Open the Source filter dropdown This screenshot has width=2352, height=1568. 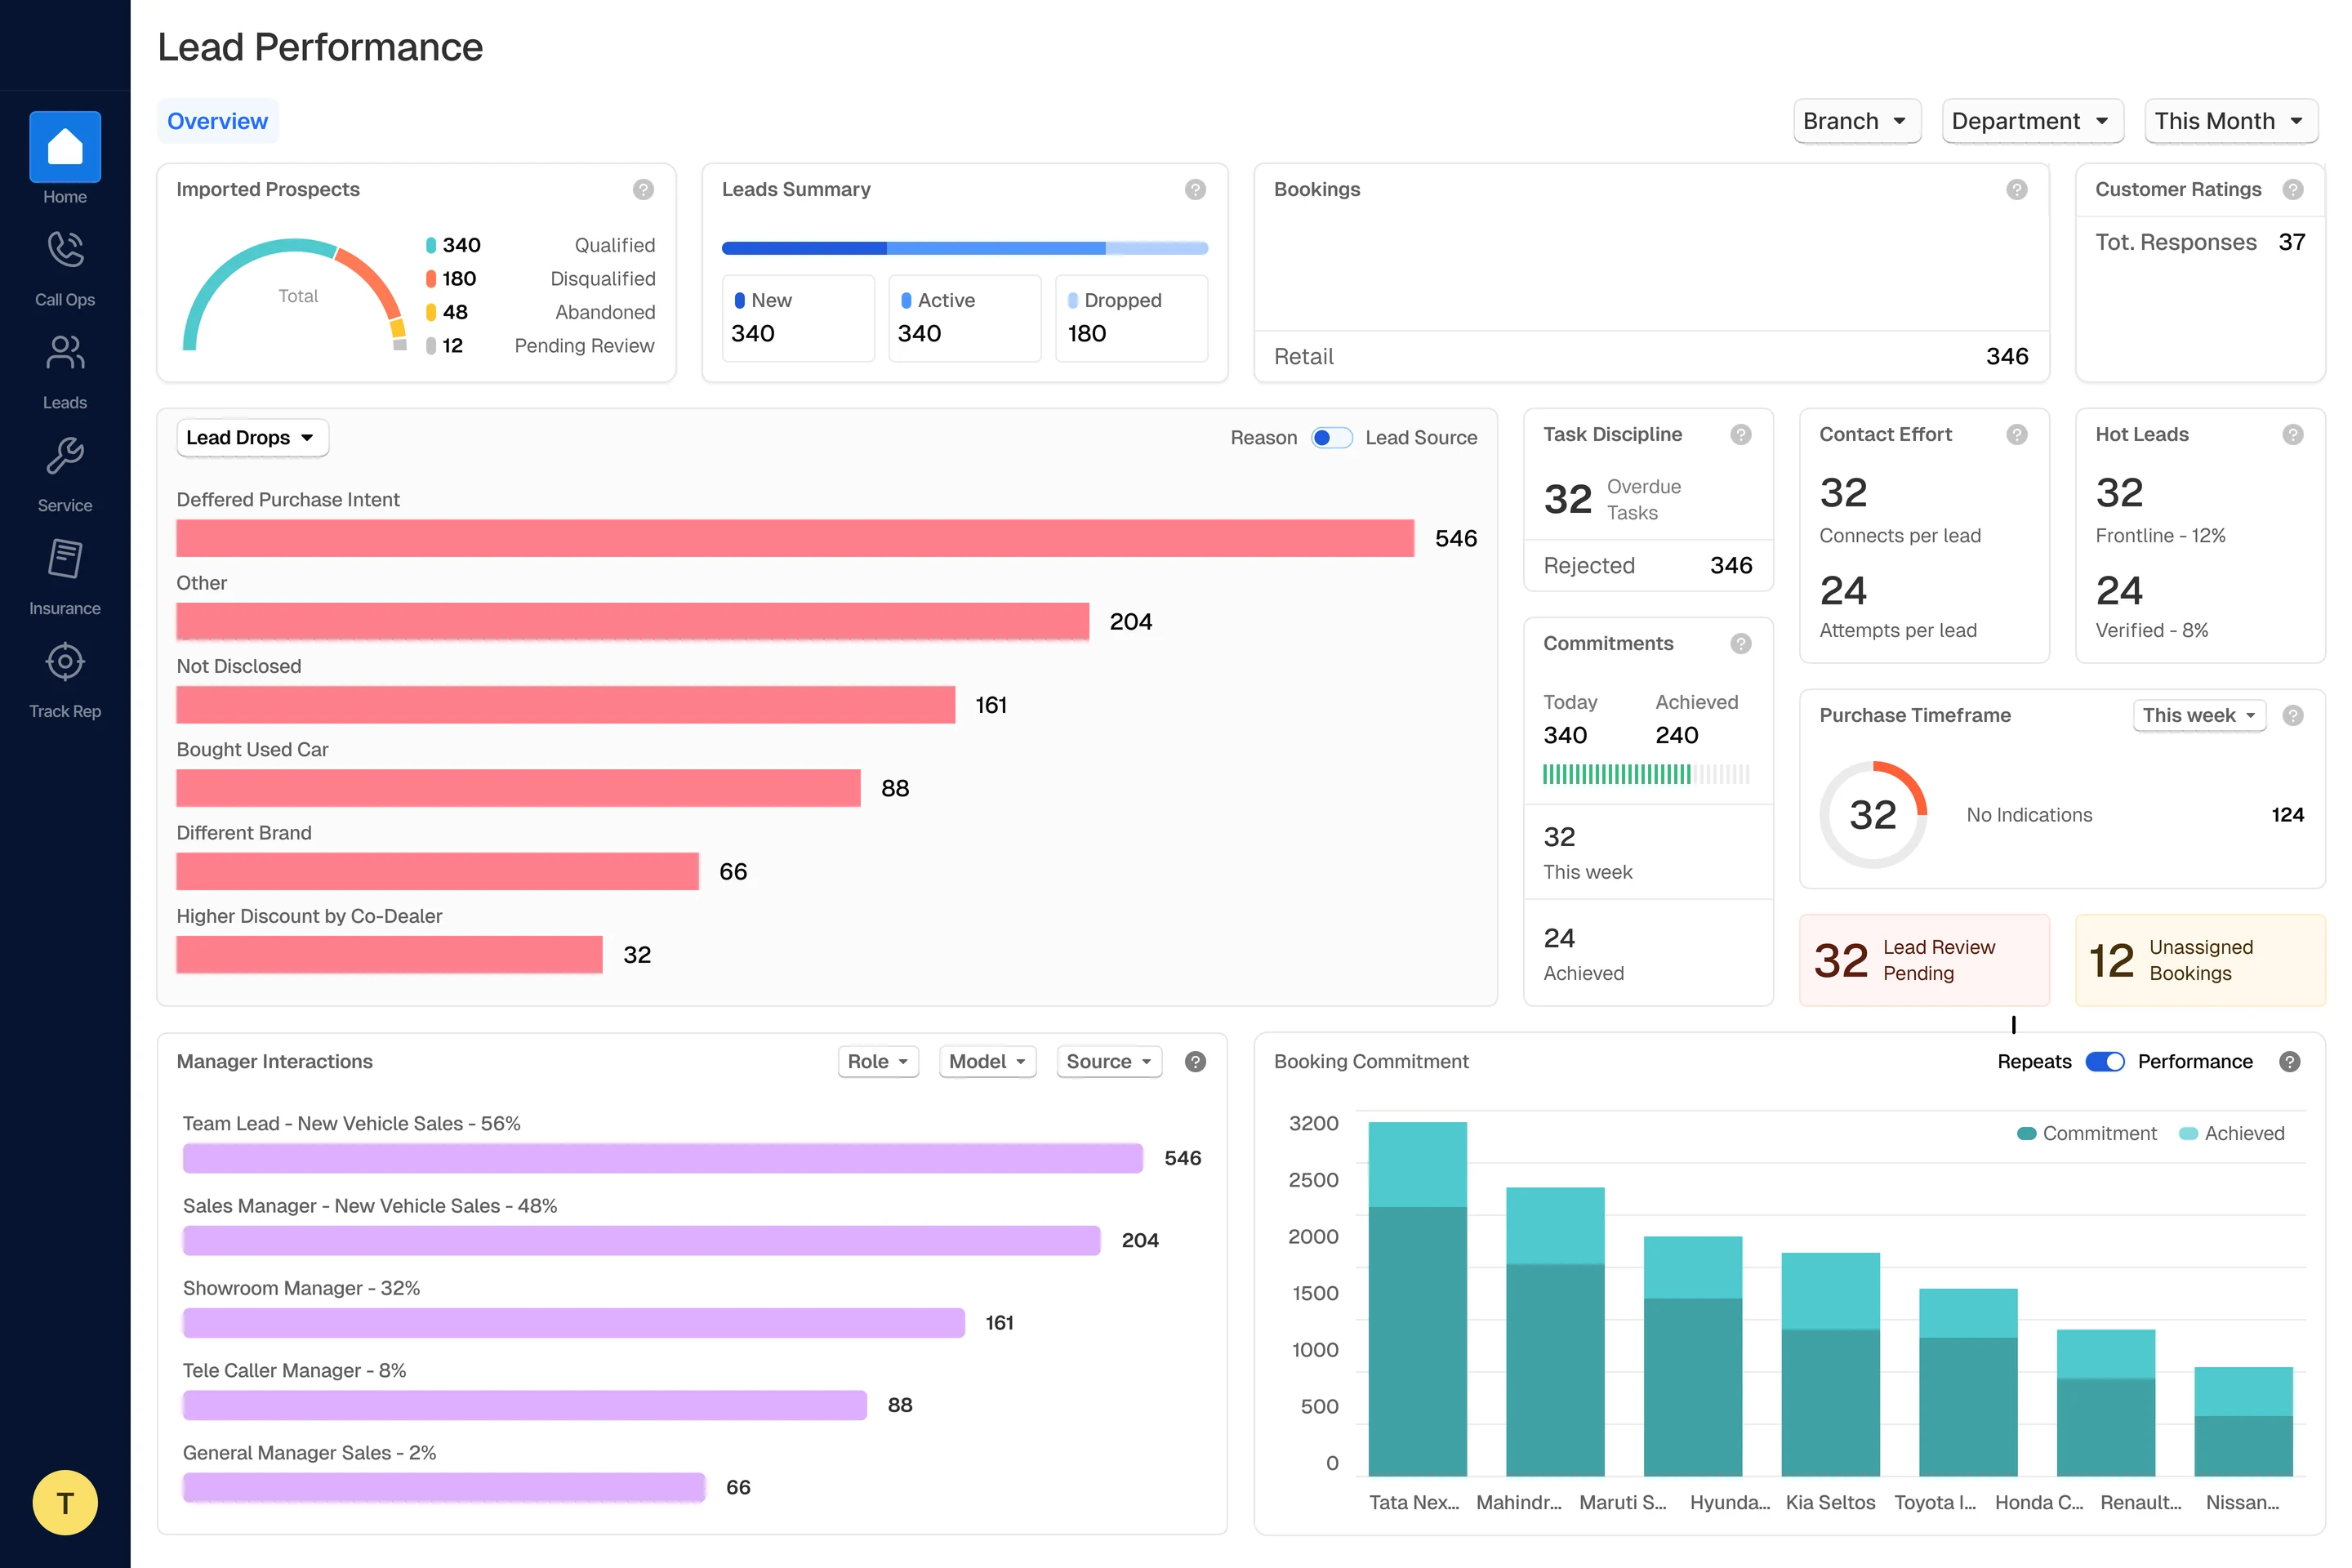point(1109,1061)
